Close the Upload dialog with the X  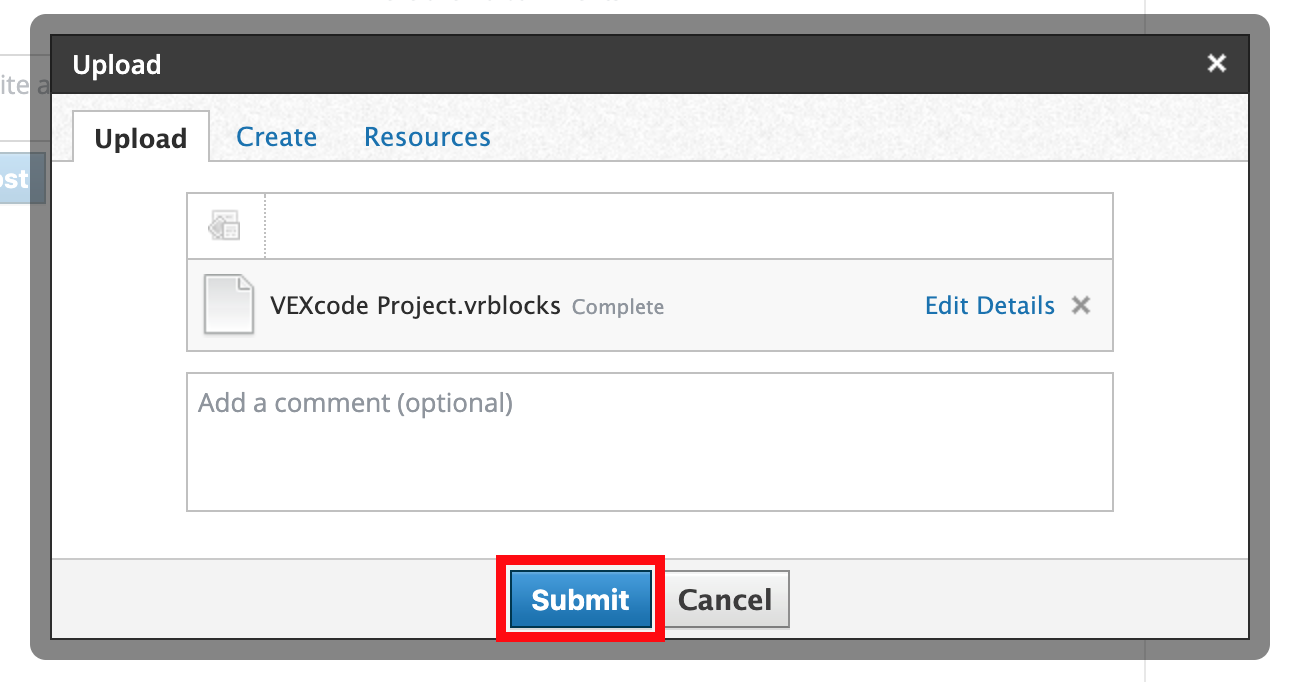(1216, 64)
